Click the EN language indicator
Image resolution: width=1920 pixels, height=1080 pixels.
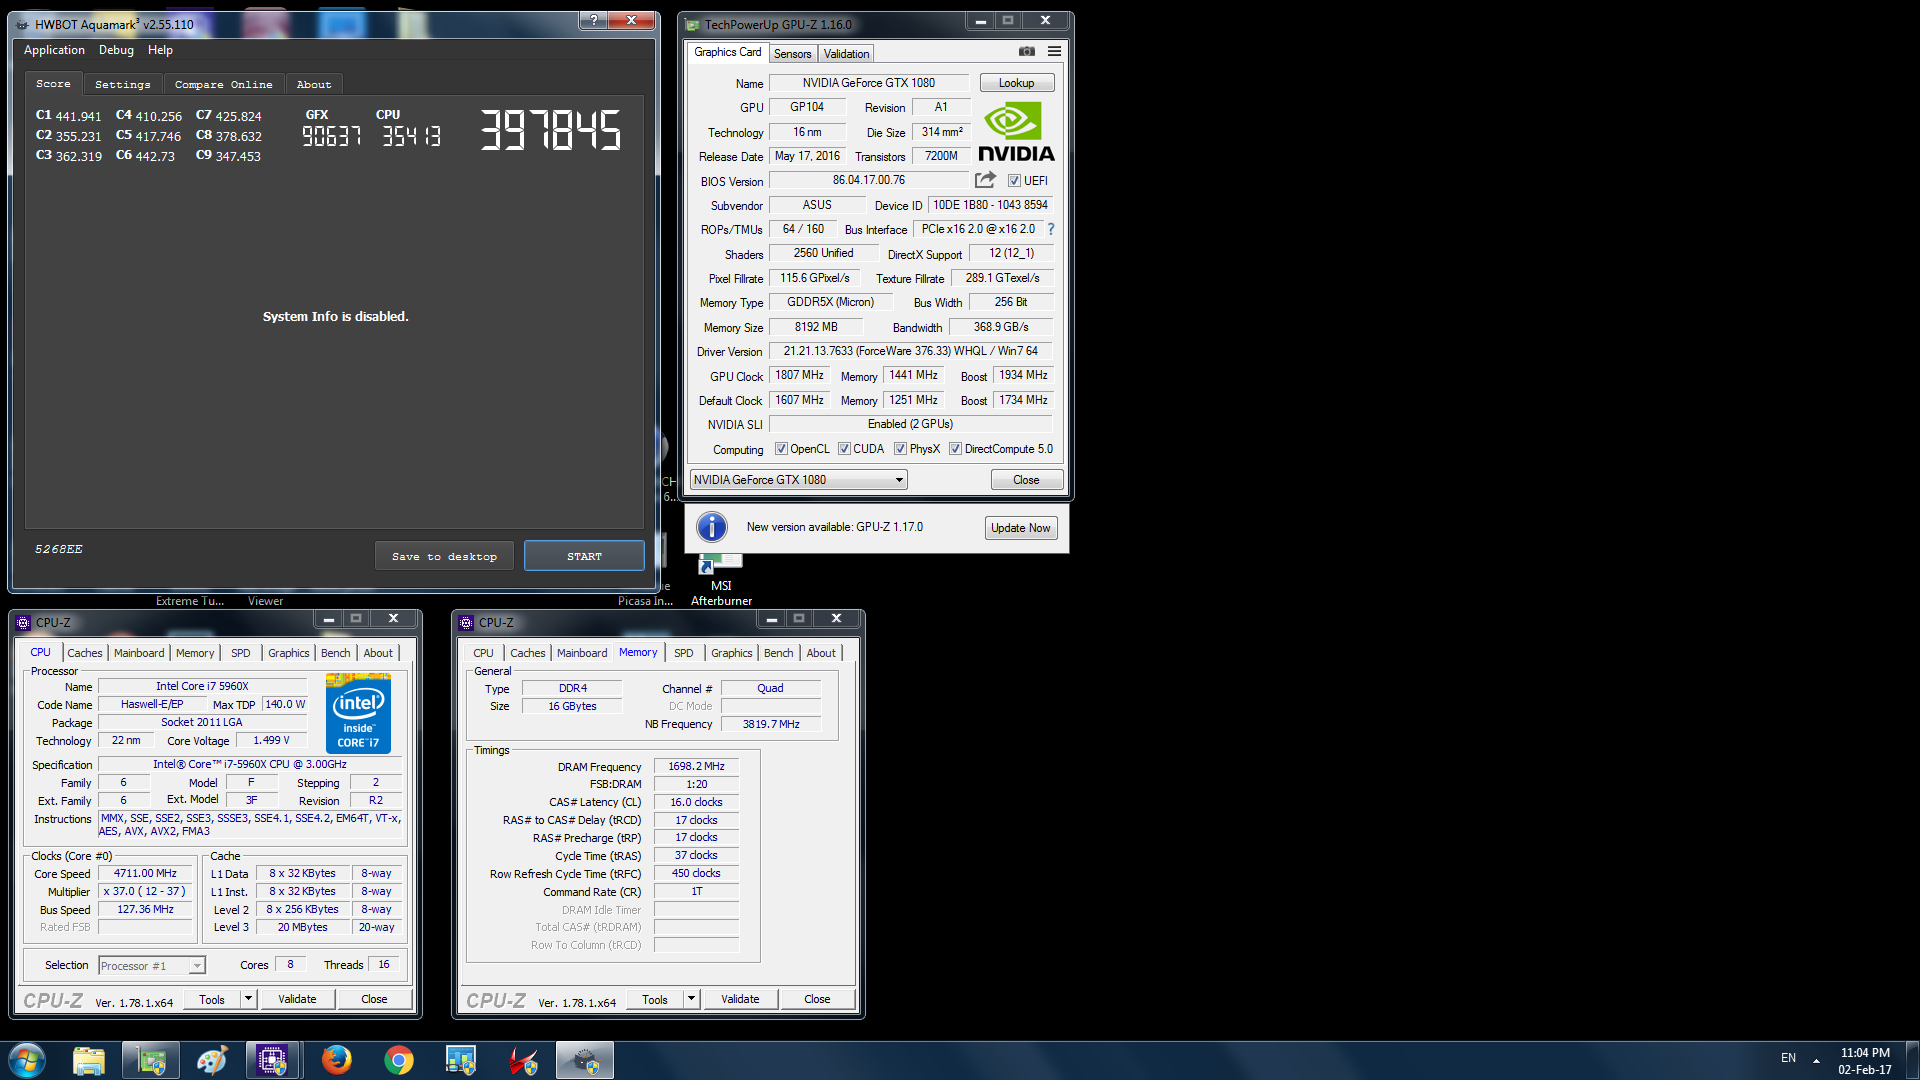tap(1788, 1058)
